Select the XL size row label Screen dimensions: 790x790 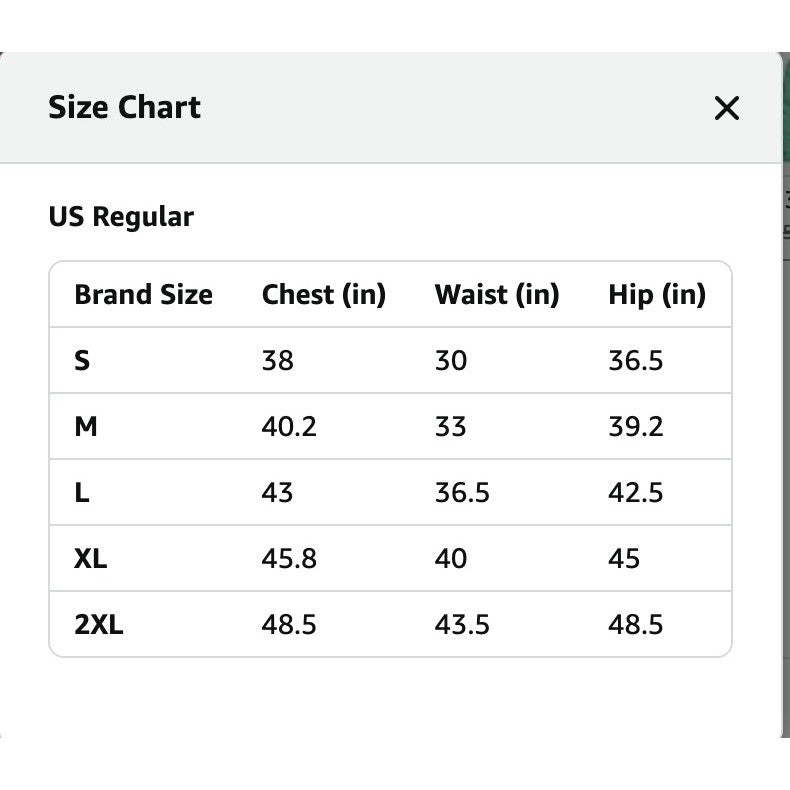(x=90, y=559)
